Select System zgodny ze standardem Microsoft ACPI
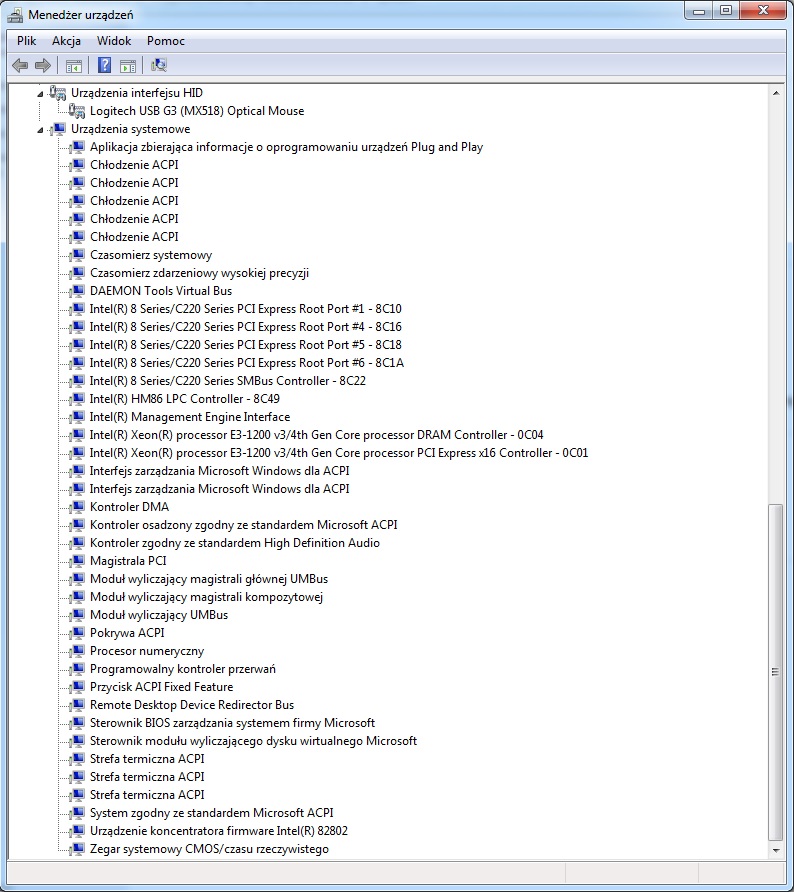The height and width of the screenshot is (892, 794). (x=211, y=813)
